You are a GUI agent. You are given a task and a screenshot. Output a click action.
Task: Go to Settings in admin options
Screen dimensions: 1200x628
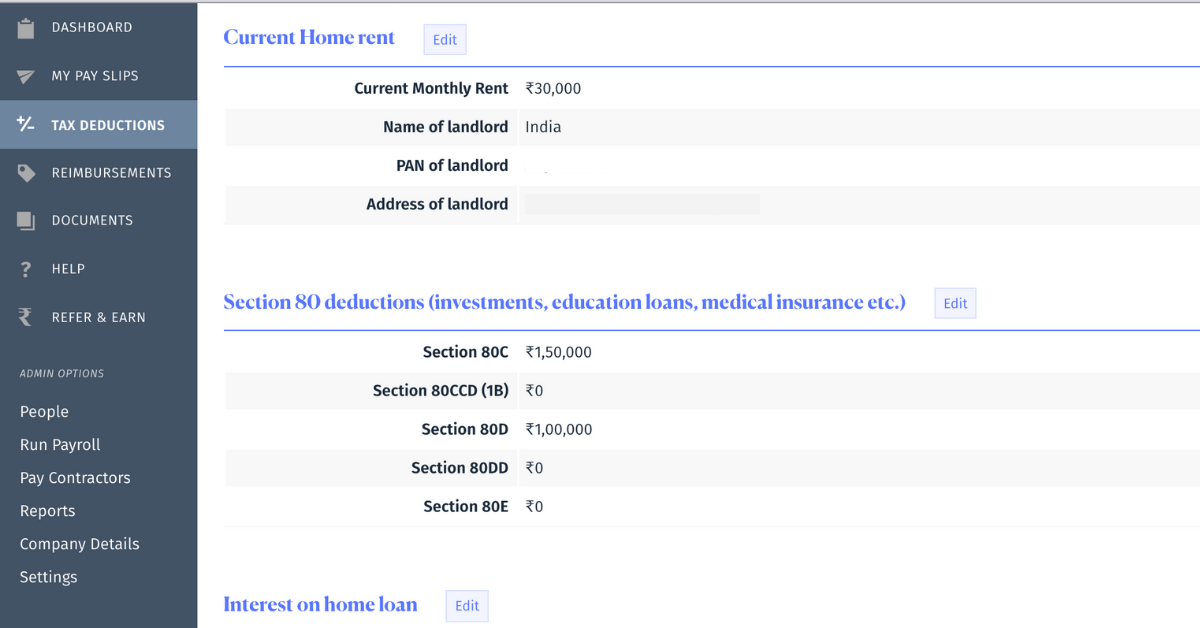(x=48, y=577)
